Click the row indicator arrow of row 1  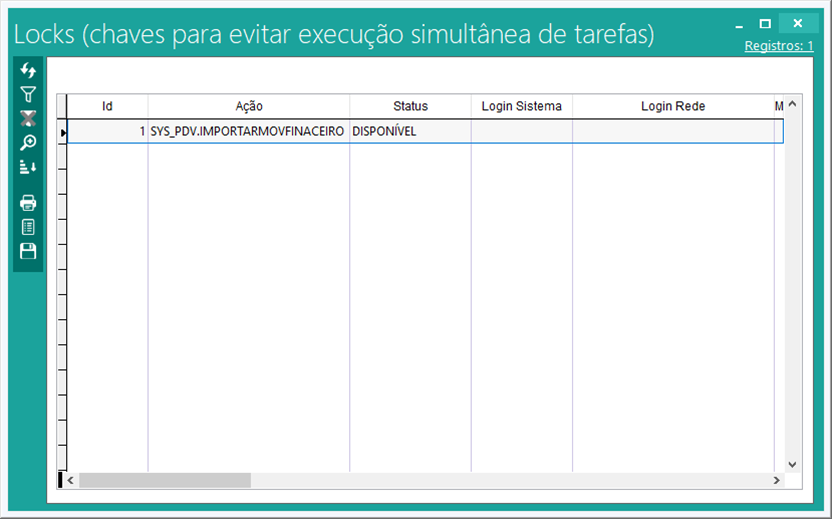pos(63,132)
